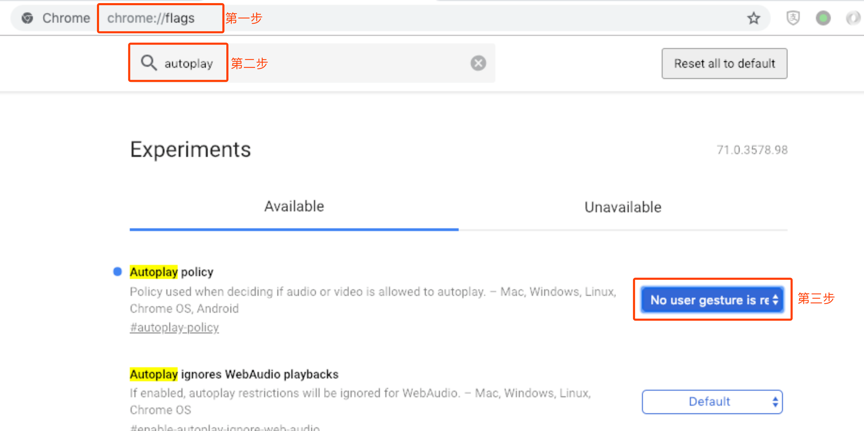Click the green circle extension icon

pyautogui.click(x=823, y=18)
